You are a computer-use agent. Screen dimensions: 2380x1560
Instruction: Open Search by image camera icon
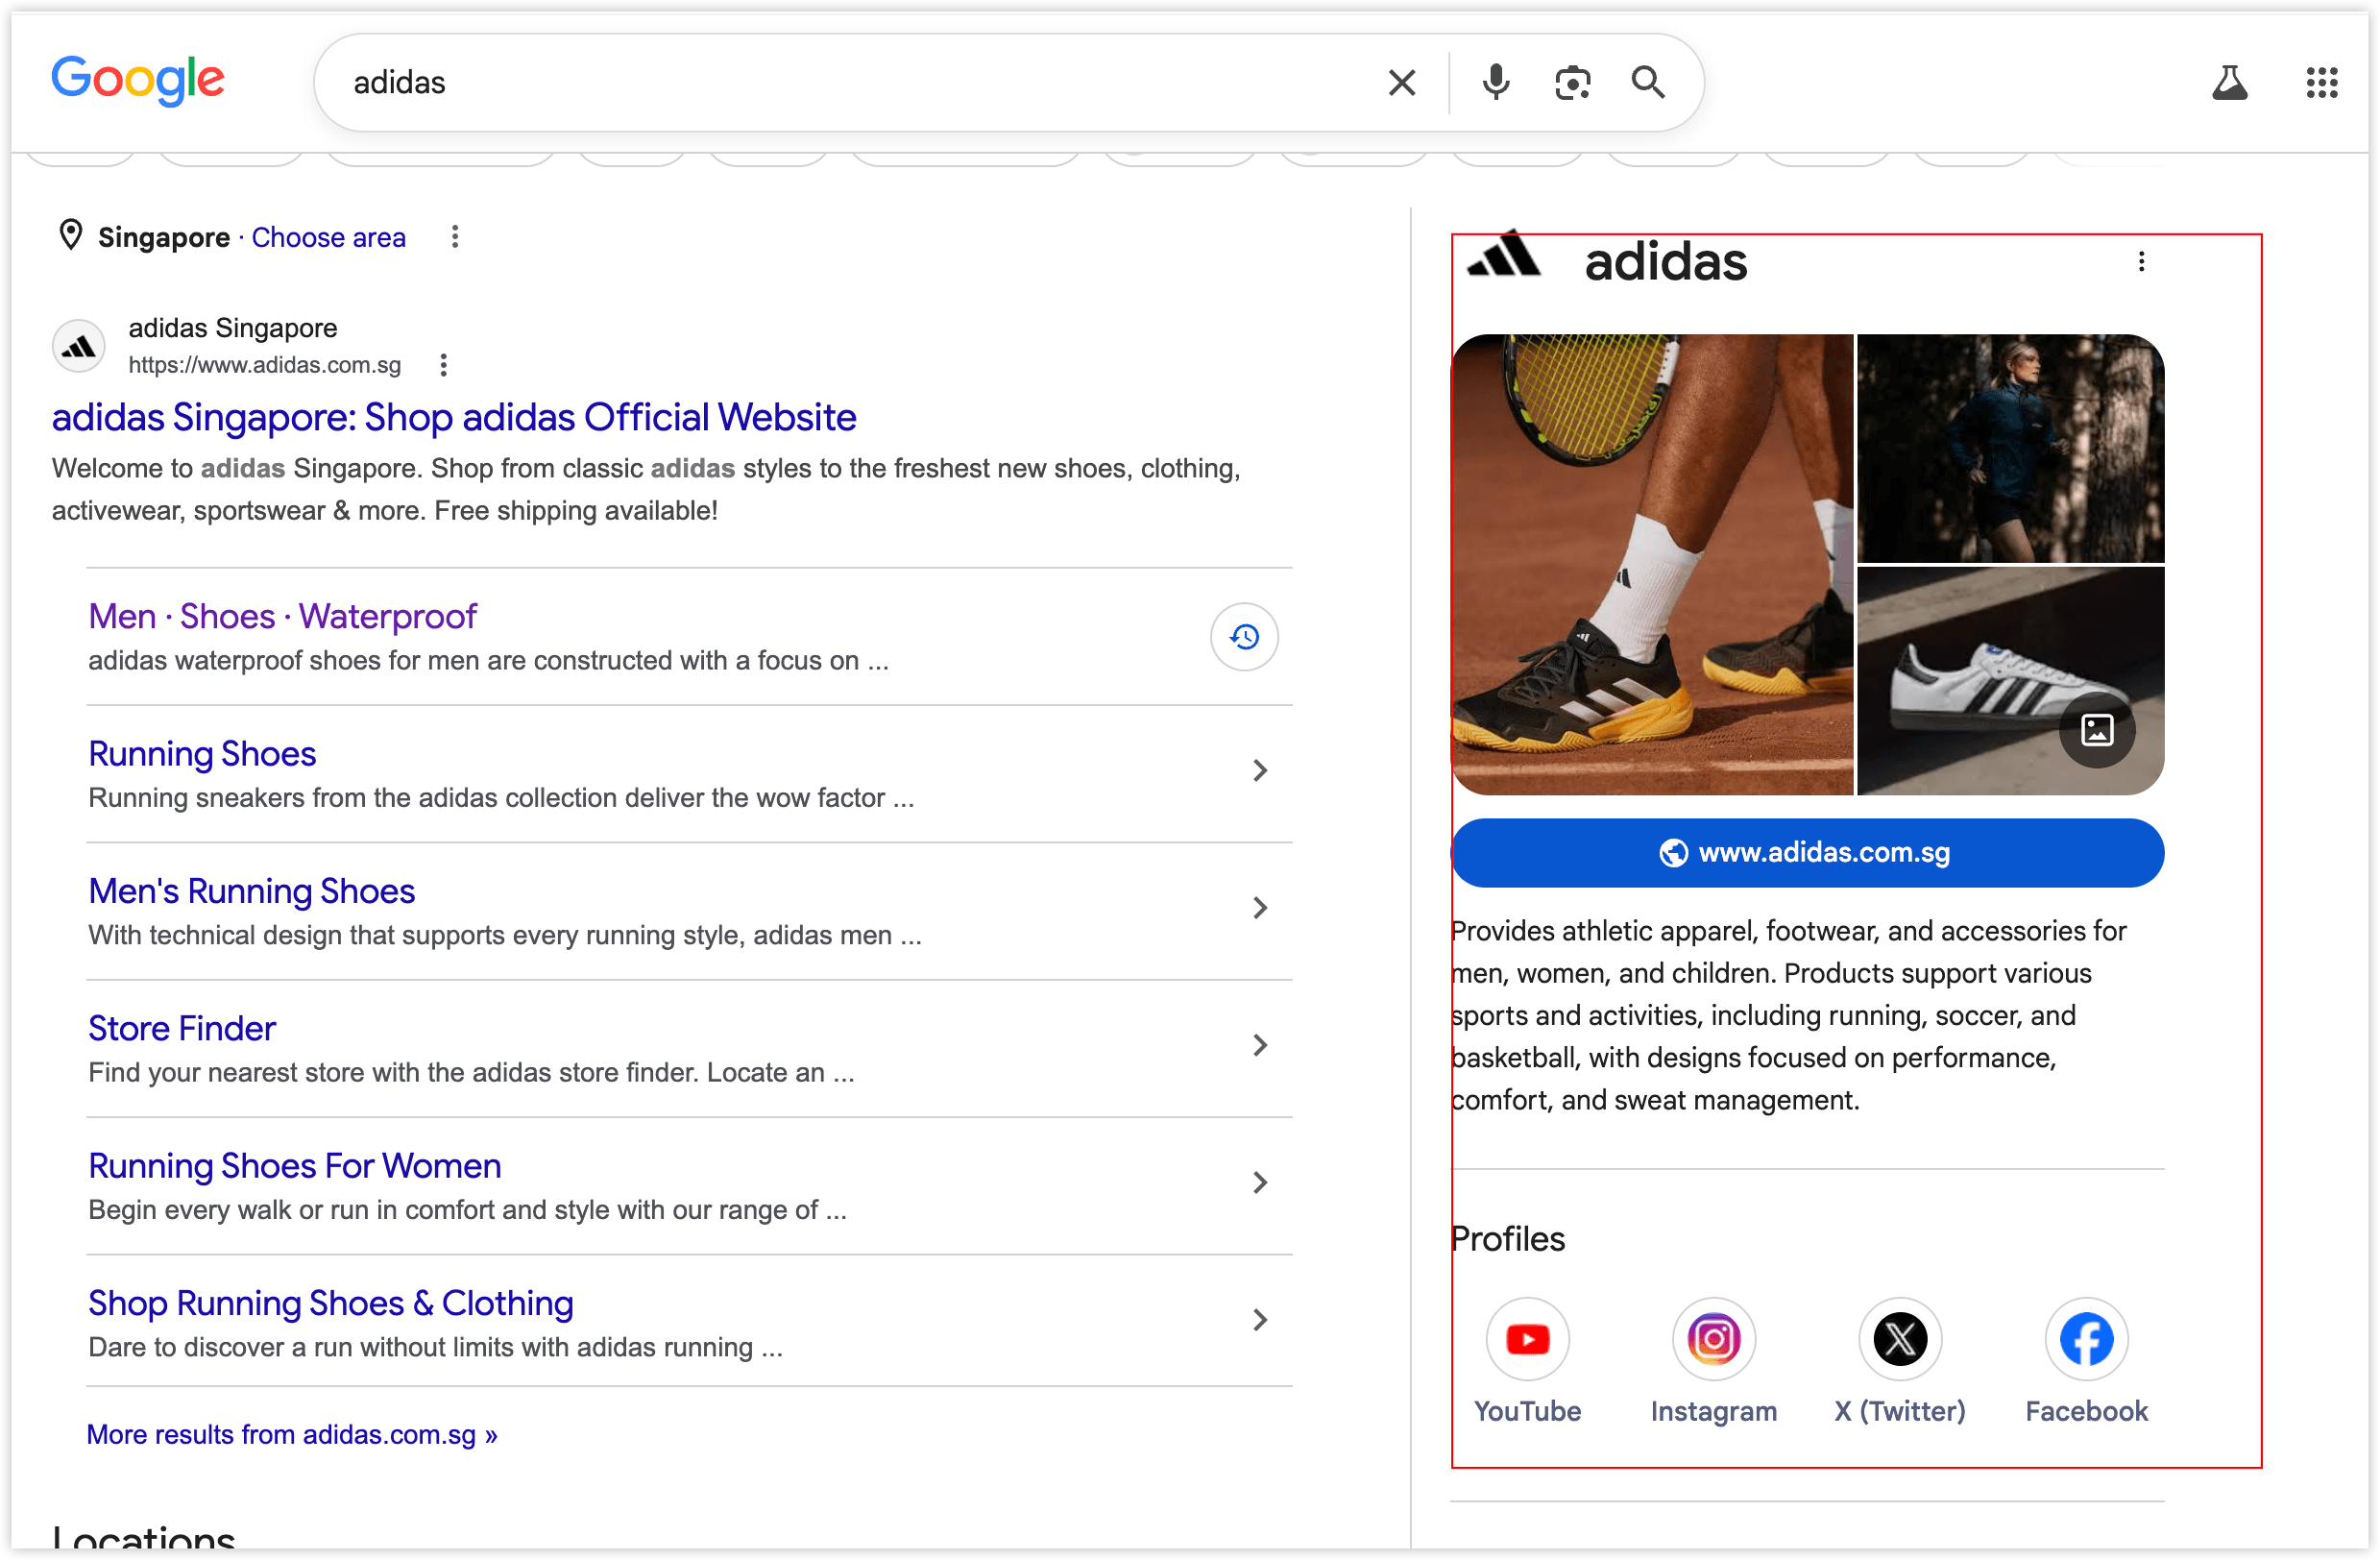pos(1573,82)
